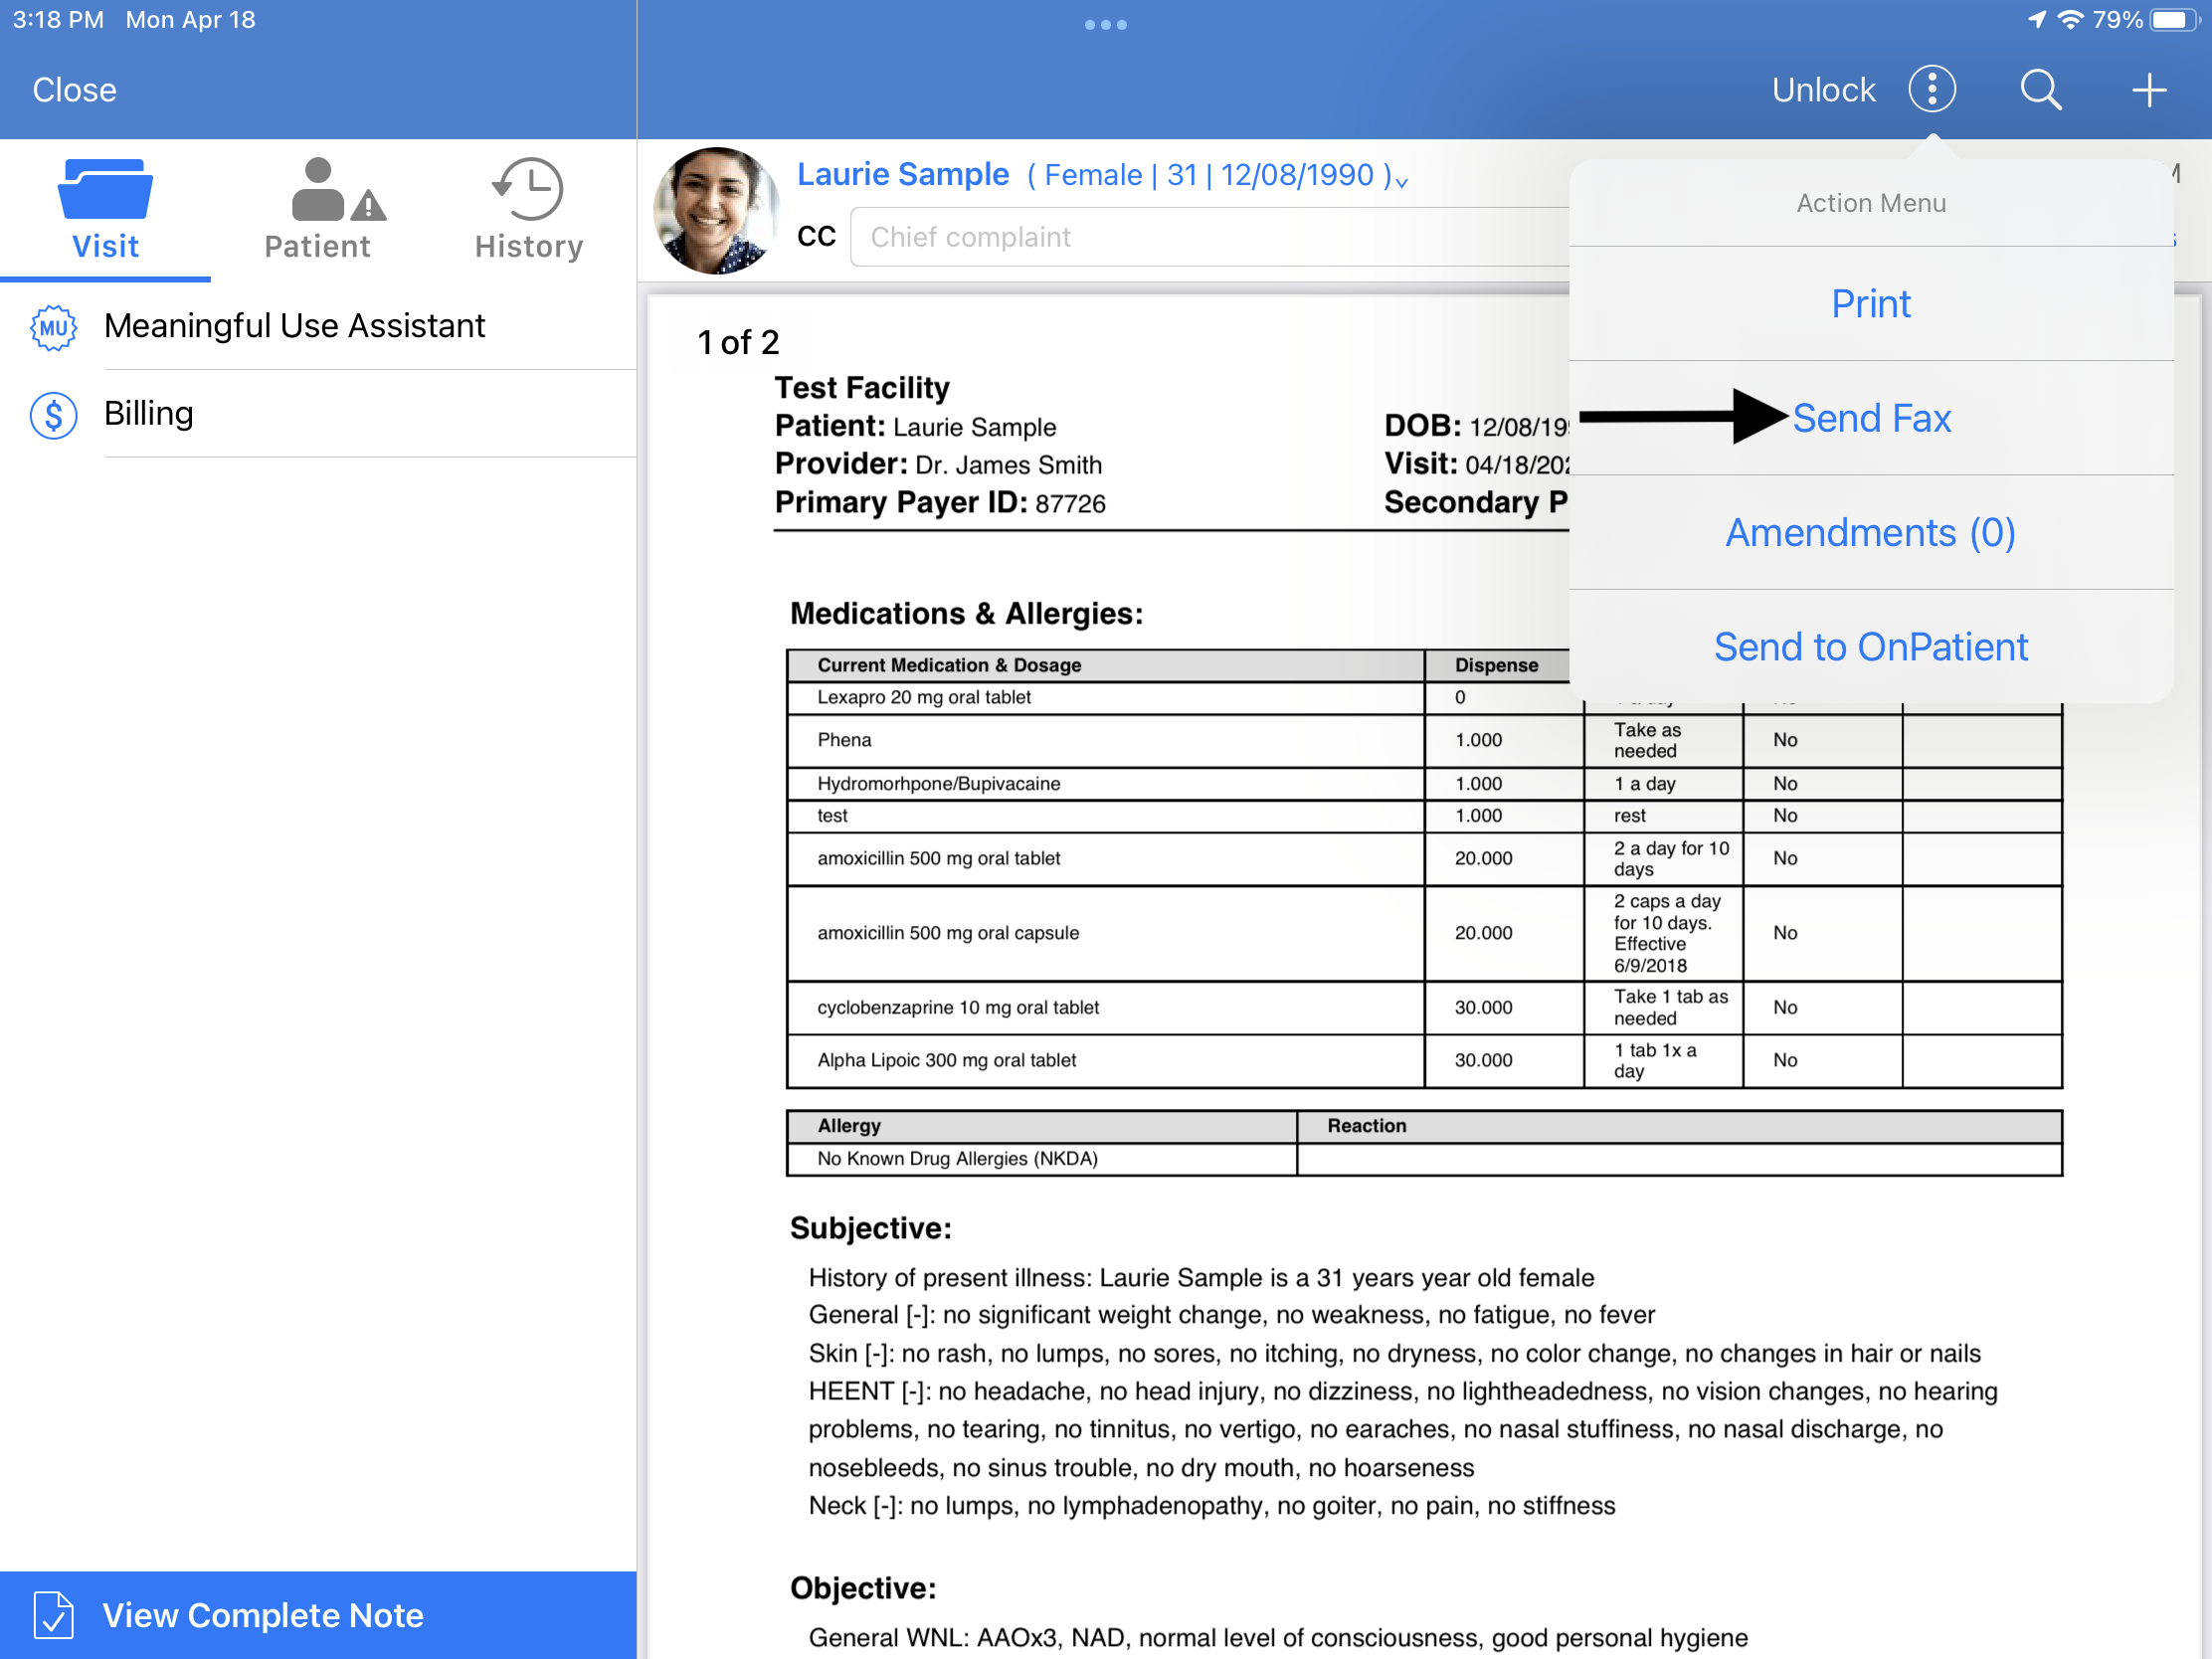Tap '2 caps a day for 10 days' cell
This screenshot has height=1659, width=2212.
[x=1666, y=933]
